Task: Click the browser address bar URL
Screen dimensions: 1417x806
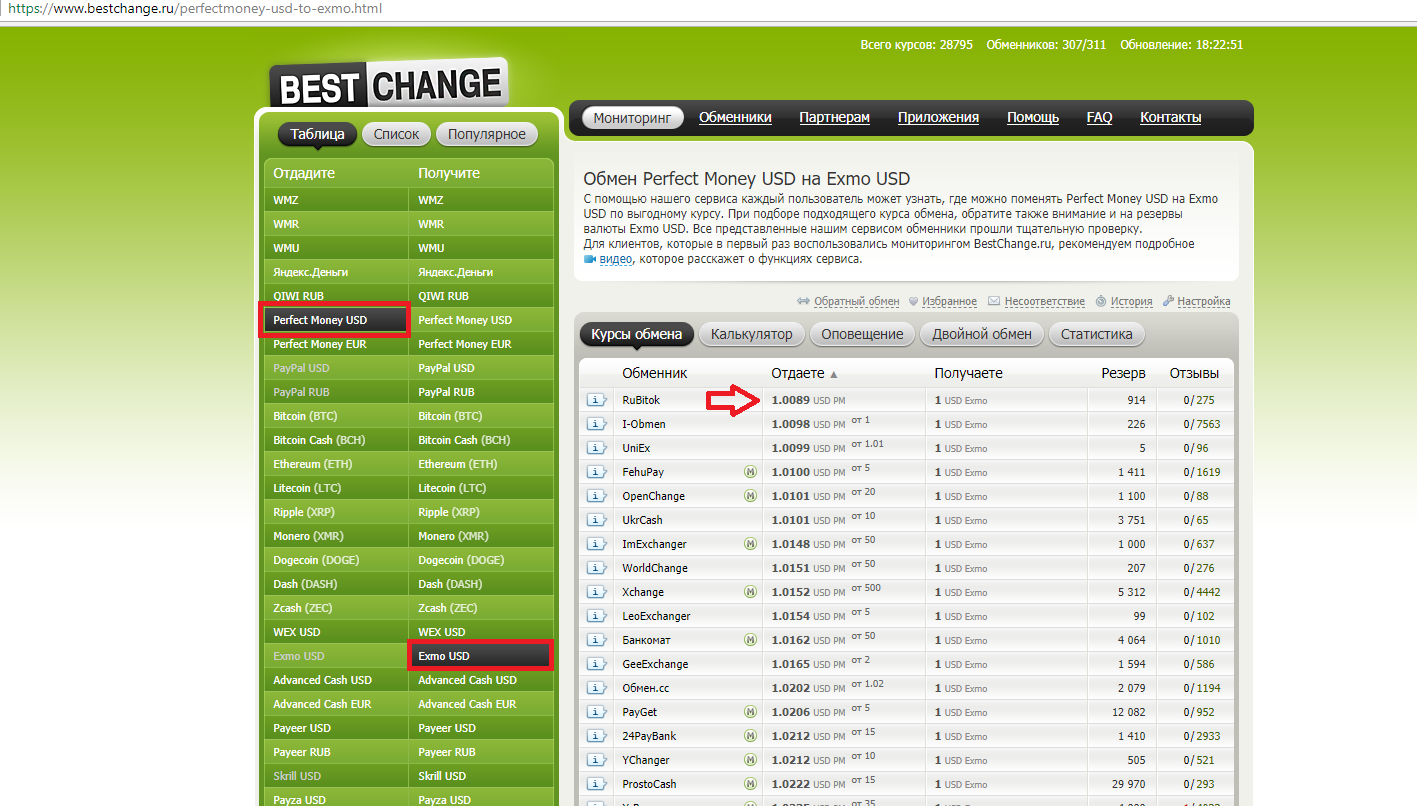Action: point(194,9)
